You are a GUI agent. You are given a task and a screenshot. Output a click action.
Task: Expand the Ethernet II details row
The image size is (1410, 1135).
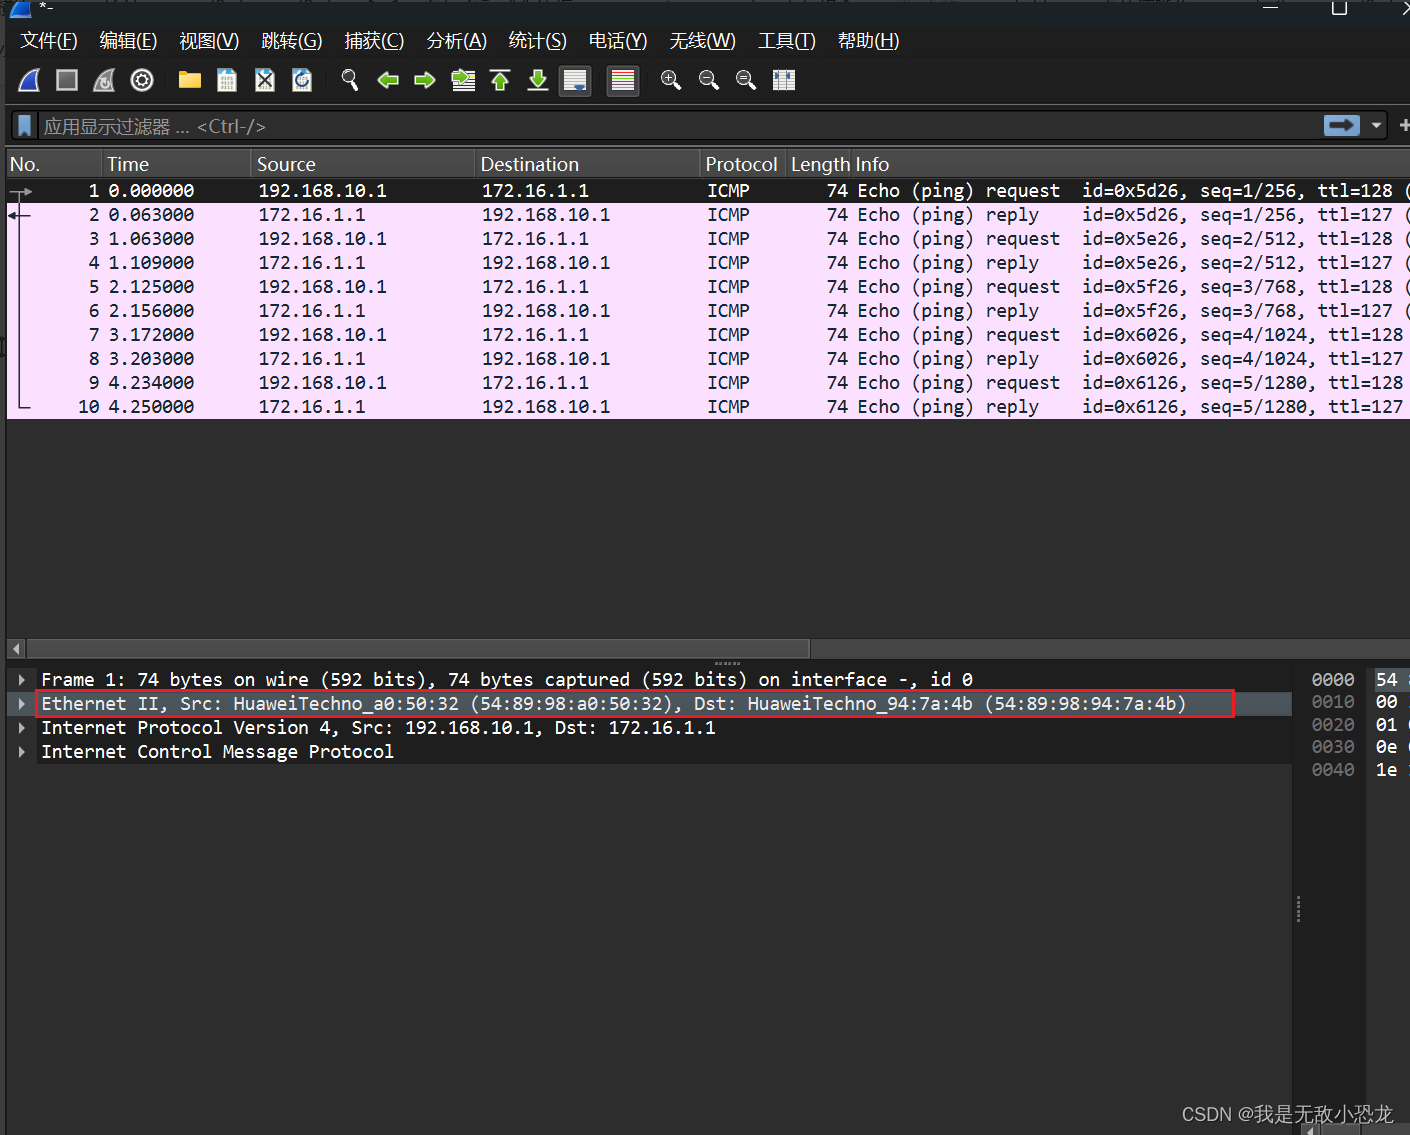(21, 704)
